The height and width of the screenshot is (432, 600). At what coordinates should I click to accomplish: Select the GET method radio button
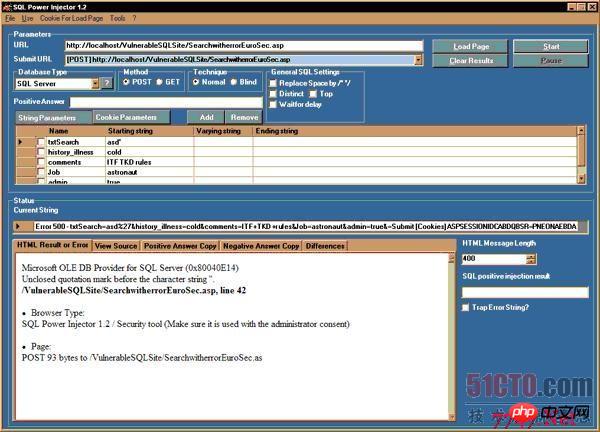[160, 82]
